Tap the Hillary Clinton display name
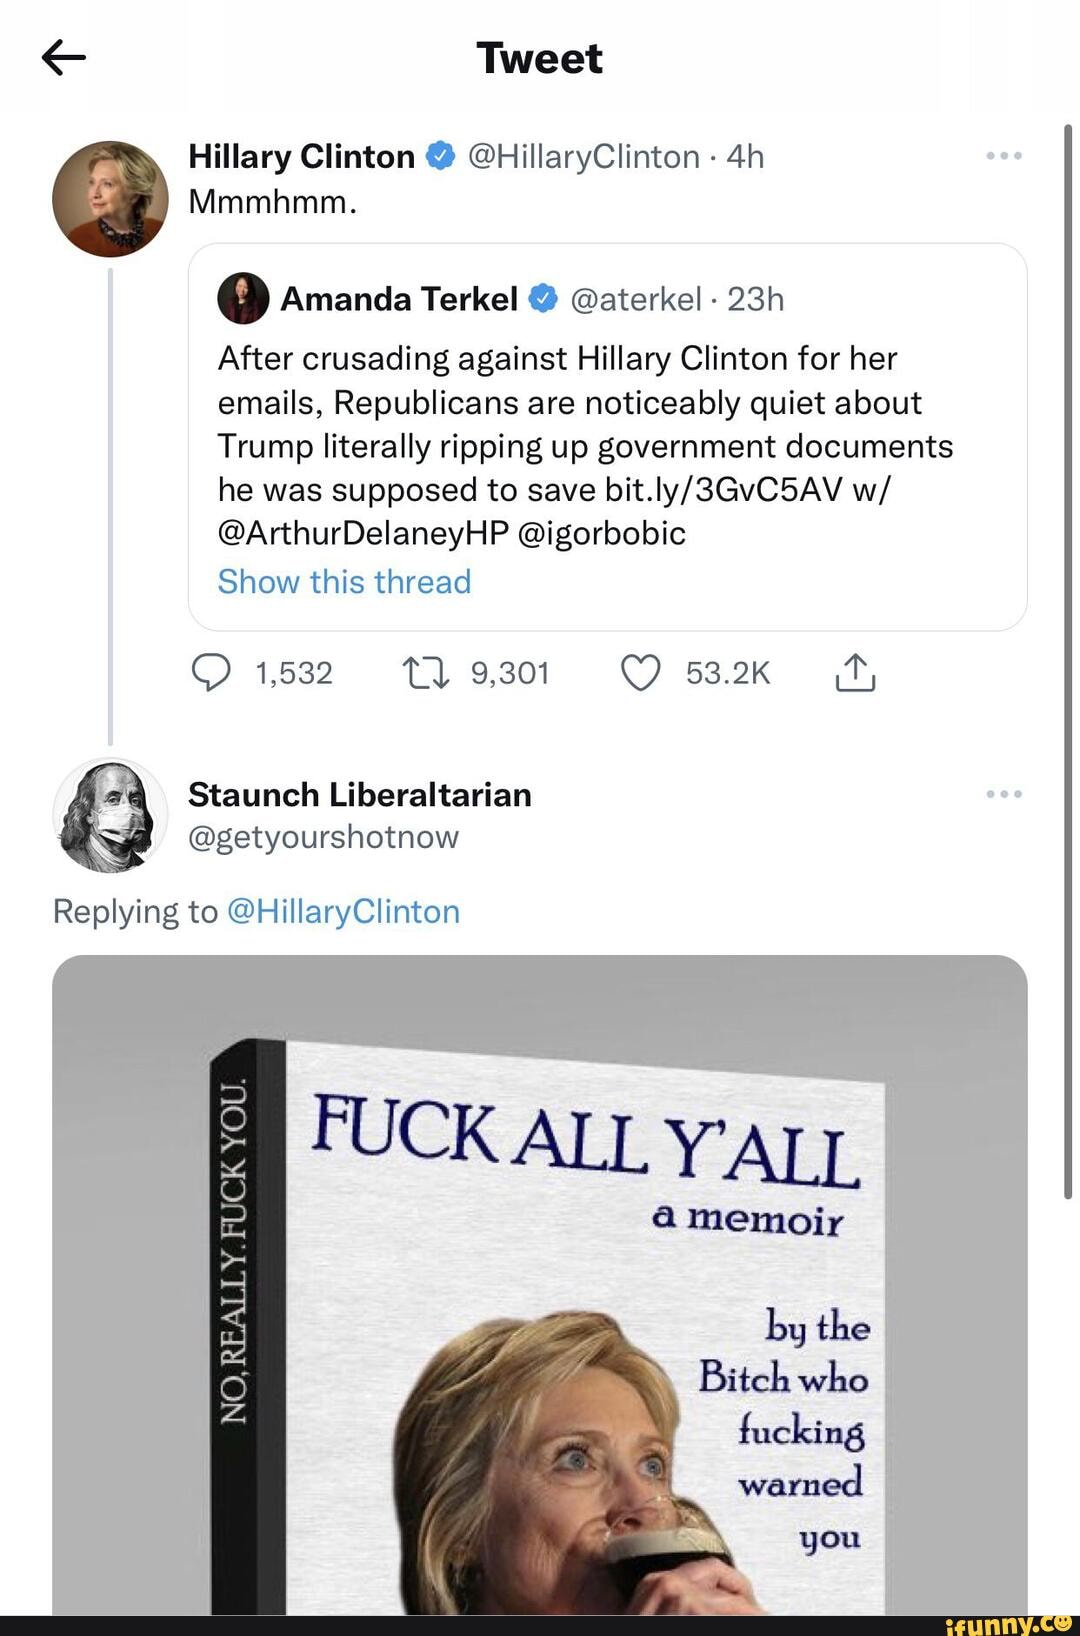1080x1636 pixels. [x=301, y=157]
